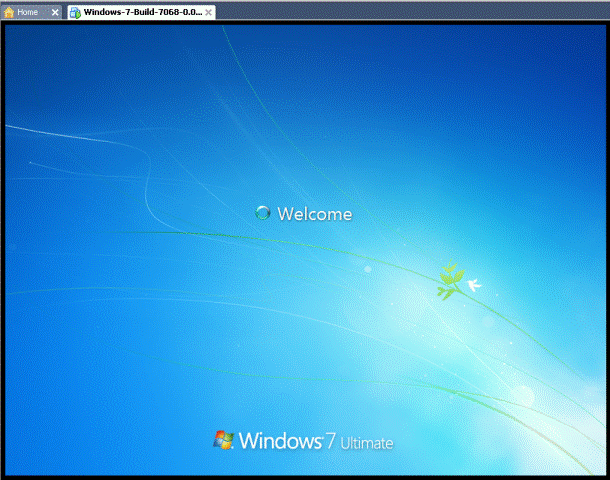Click the Welcome text on login screen
Screen dimensions: 610x480
coord(315,214)
